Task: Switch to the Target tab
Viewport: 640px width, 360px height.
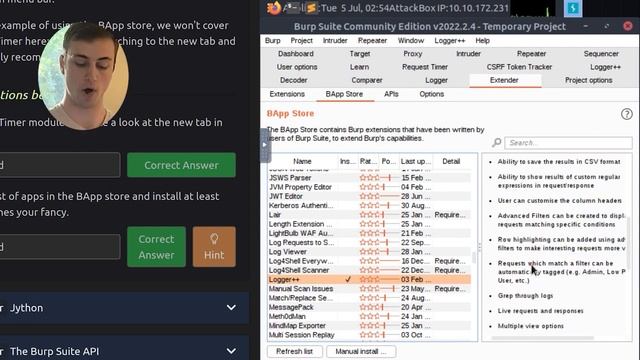Action: 360,53
